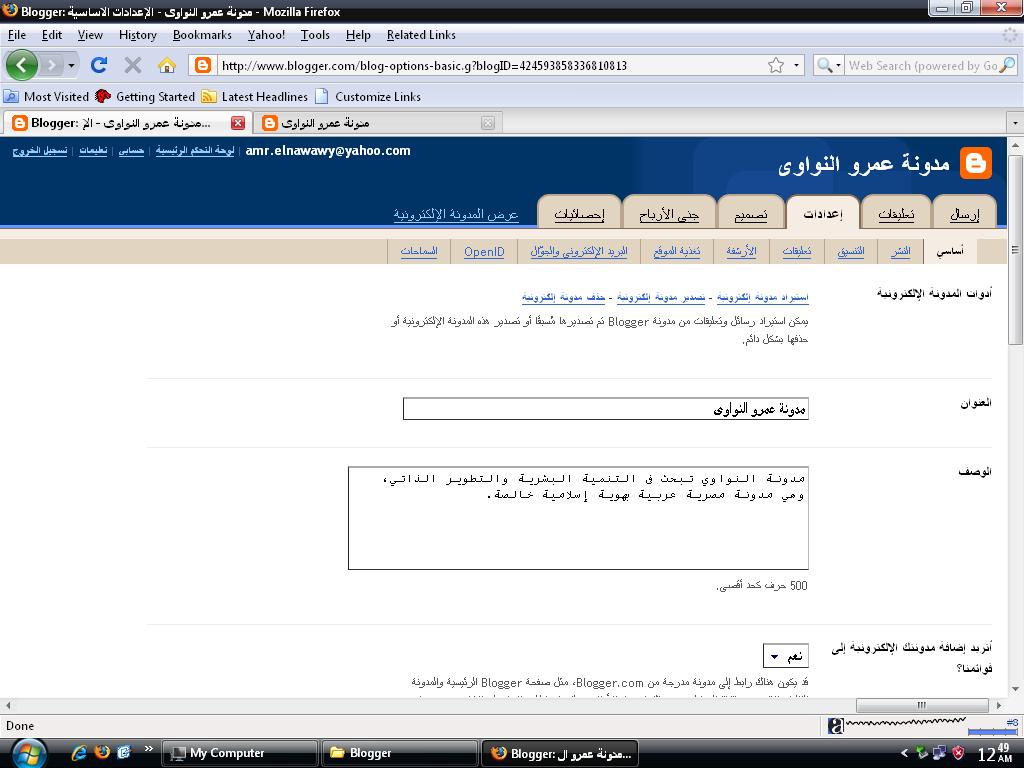Screen dimensions: 1024x768
Task: Select the أساسي basic sub-tab
Action: tap(950, 251)
